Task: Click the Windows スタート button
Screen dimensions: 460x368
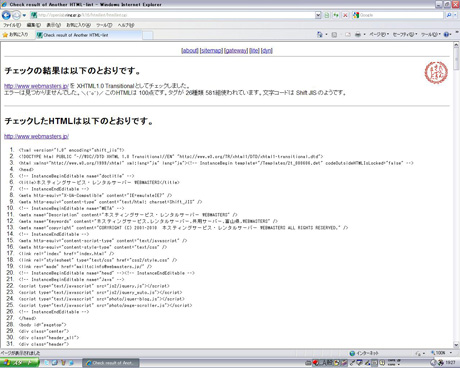Action: [19, 363]
